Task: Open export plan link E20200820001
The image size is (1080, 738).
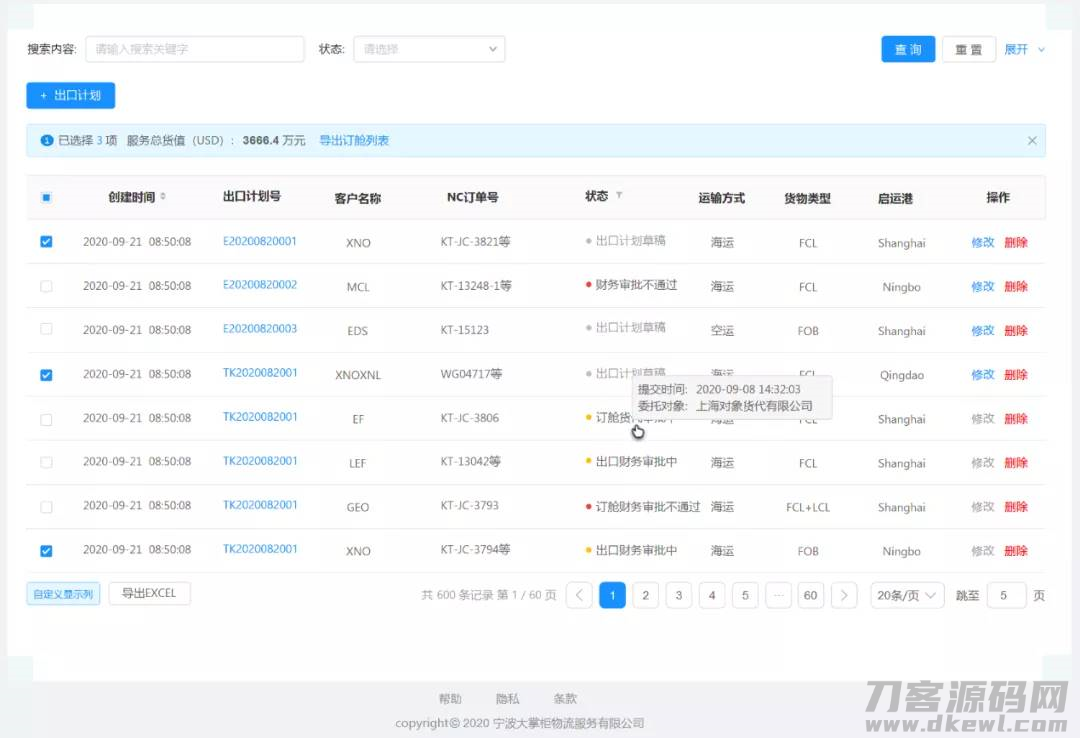Action: pyautogui.click(x=260, y=241)
